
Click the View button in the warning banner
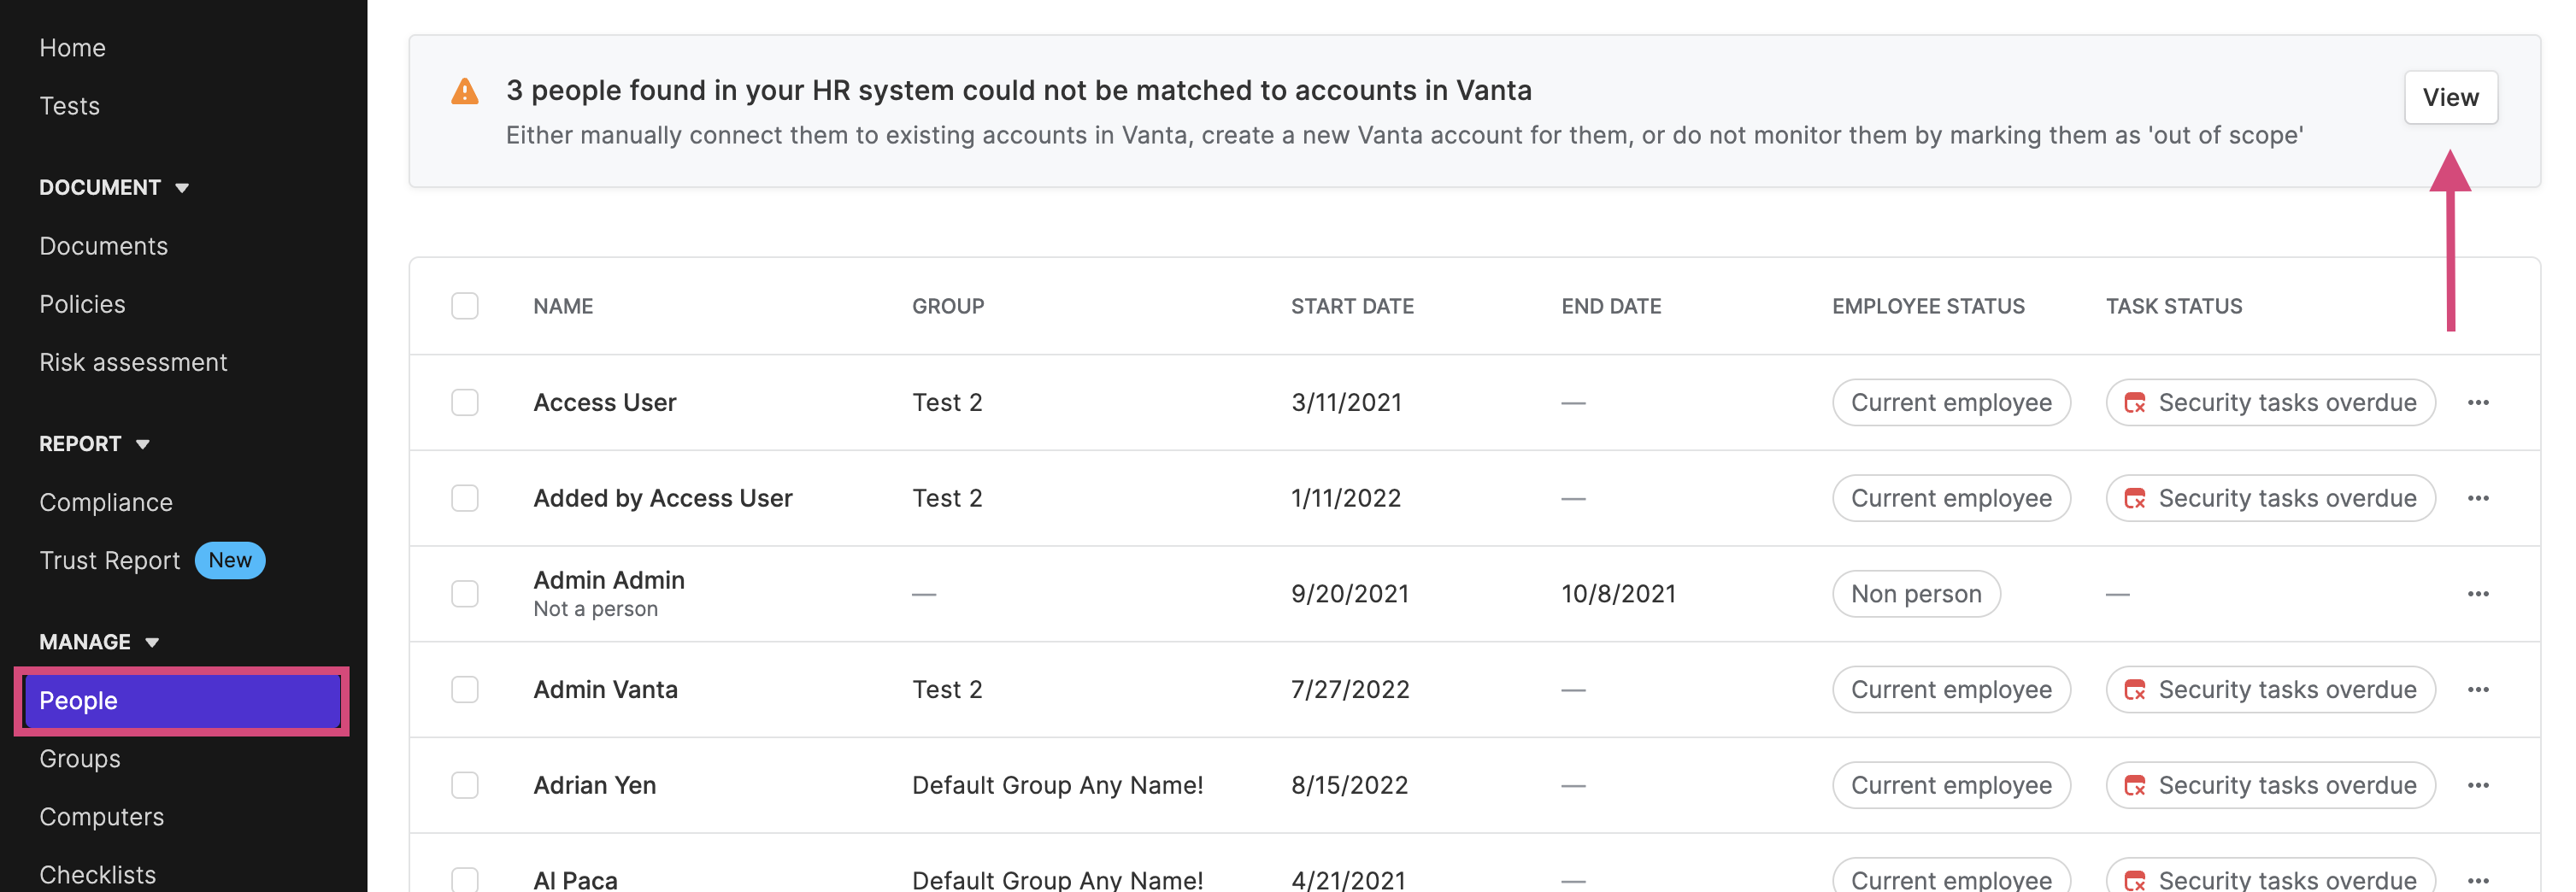tap(2450, 97)
